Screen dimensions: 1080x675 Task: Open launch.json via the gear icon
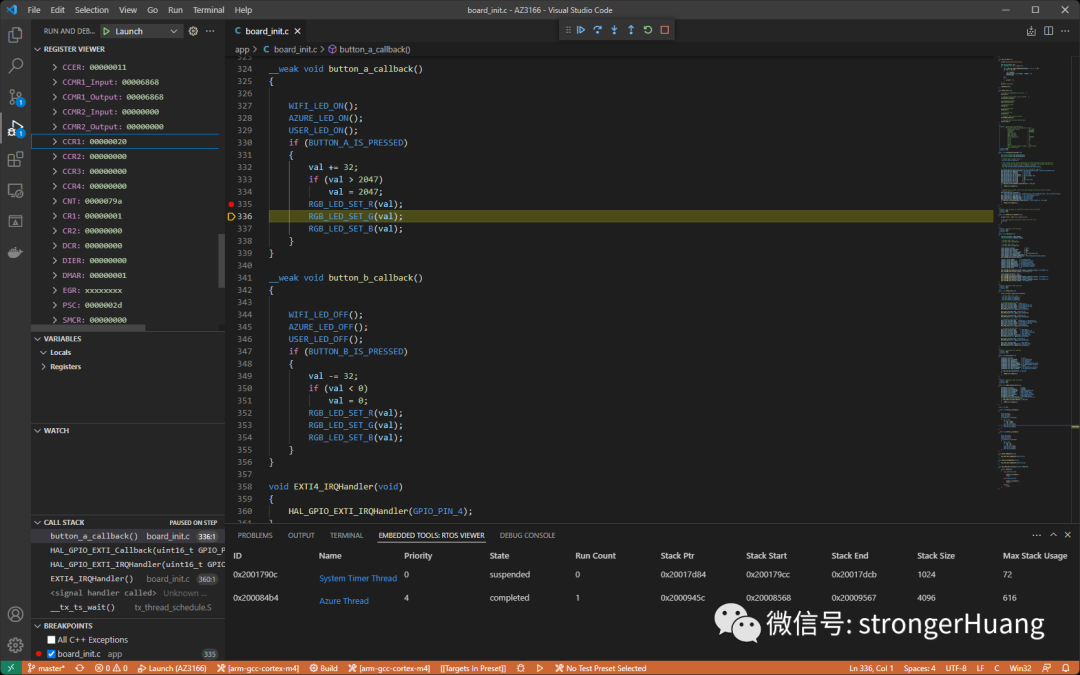coord(194,31)
